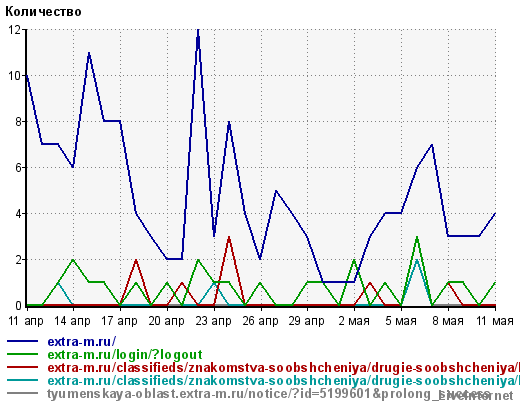This screenshot has width=520, height=405.
Task: Click the y-axis value '8'
Action: pyautogui.click(x=19, y=122)
